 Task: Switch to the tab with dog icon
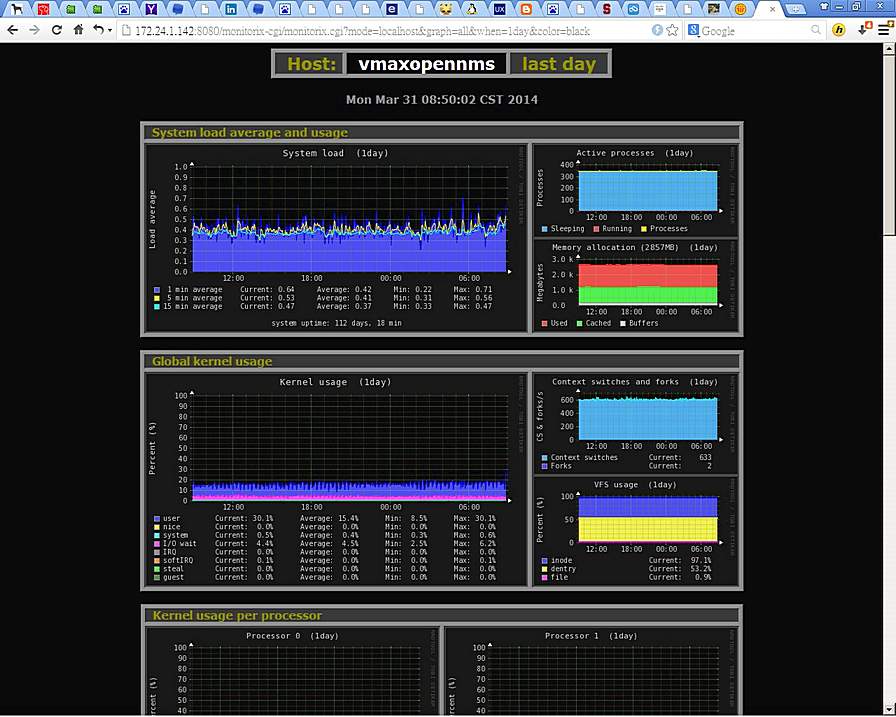coord(17,9)
